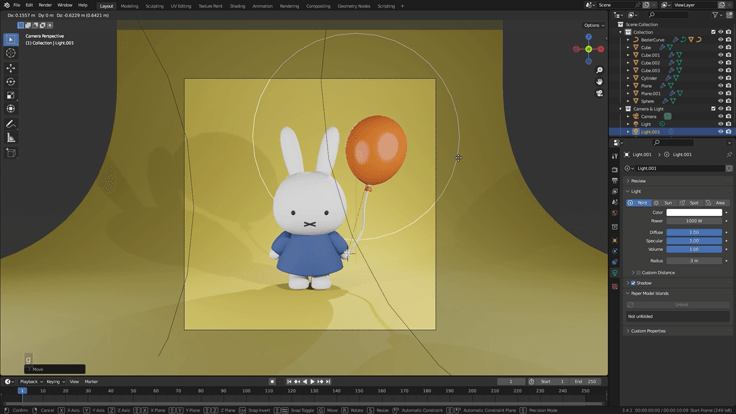
Task: Open the Keying dropdown in timeline
Action: coord(55,382)
